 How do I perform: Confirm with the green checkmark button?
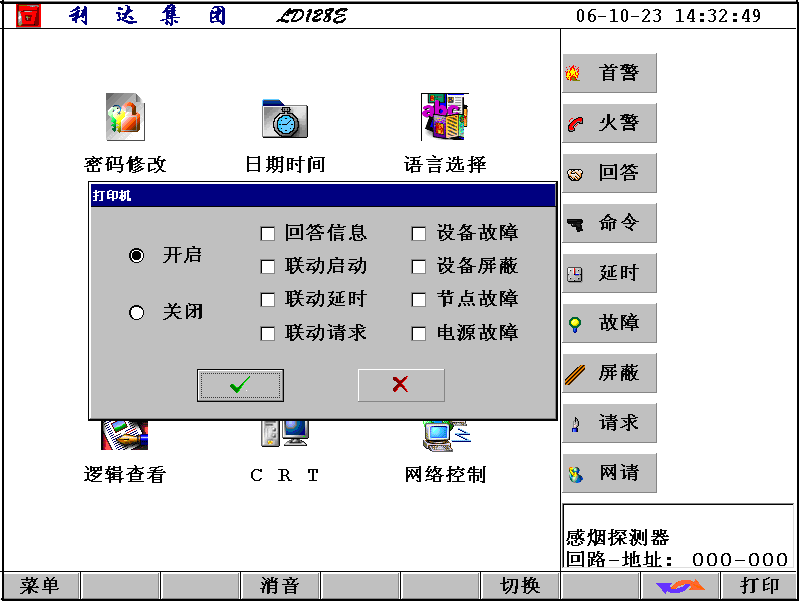240,385
